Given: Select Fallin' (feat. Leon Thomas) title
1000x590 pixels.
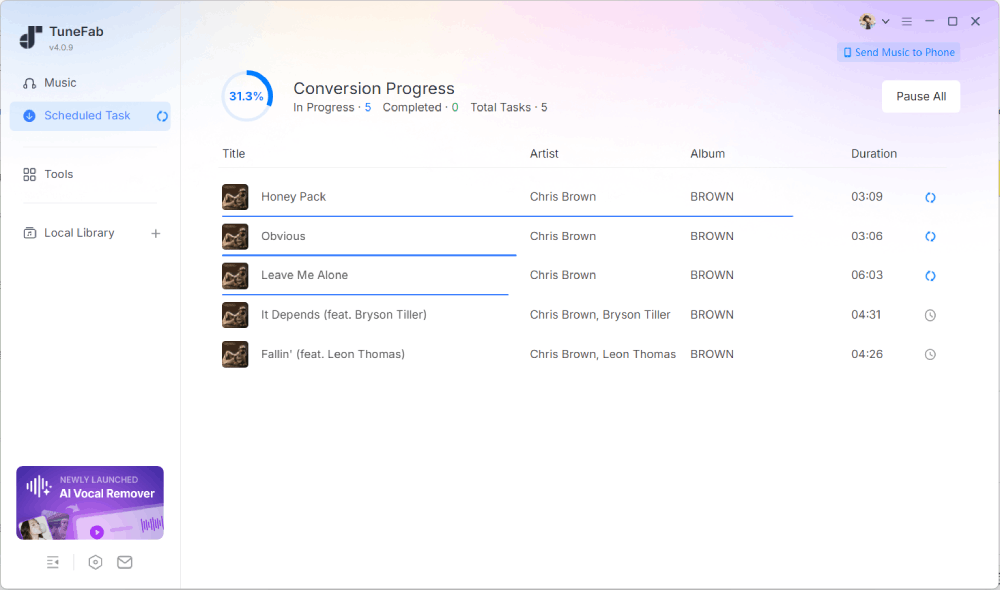Looking at the screenshot, I should click(x=333, y=354).
